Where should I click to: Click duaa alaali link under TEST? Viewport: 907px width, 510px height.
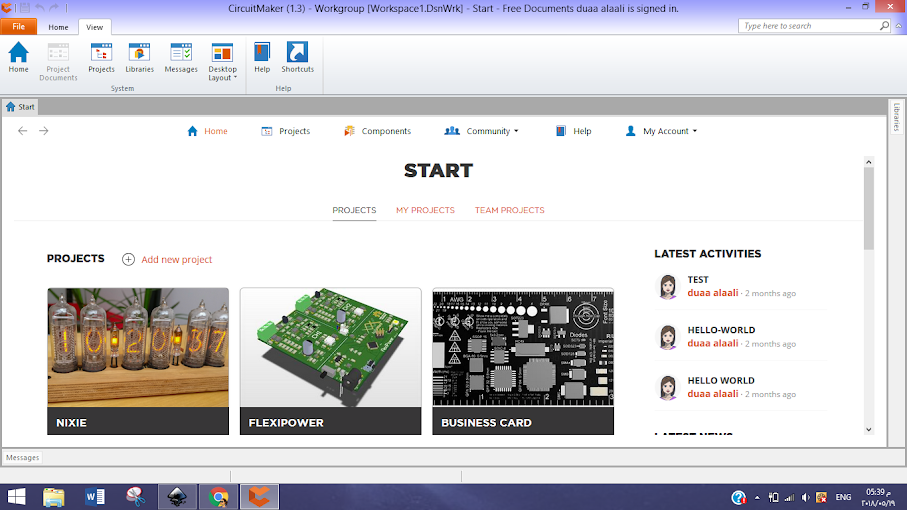(x=713, y=293)
